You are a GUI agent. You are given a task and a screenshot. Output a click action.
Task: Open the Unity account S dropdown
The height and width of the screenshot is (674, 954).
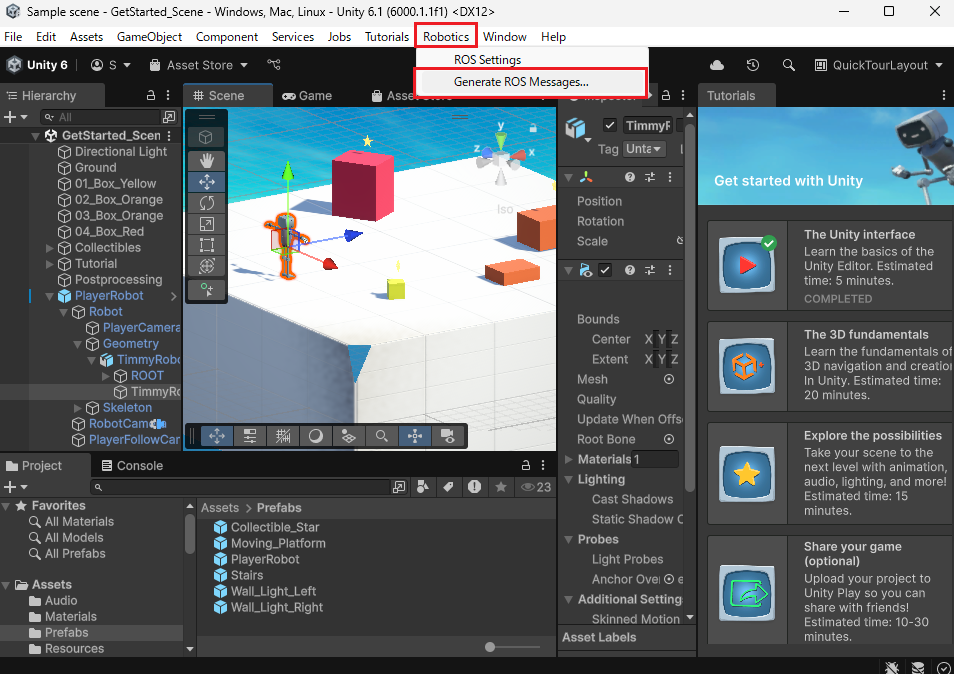coord(111,65)
